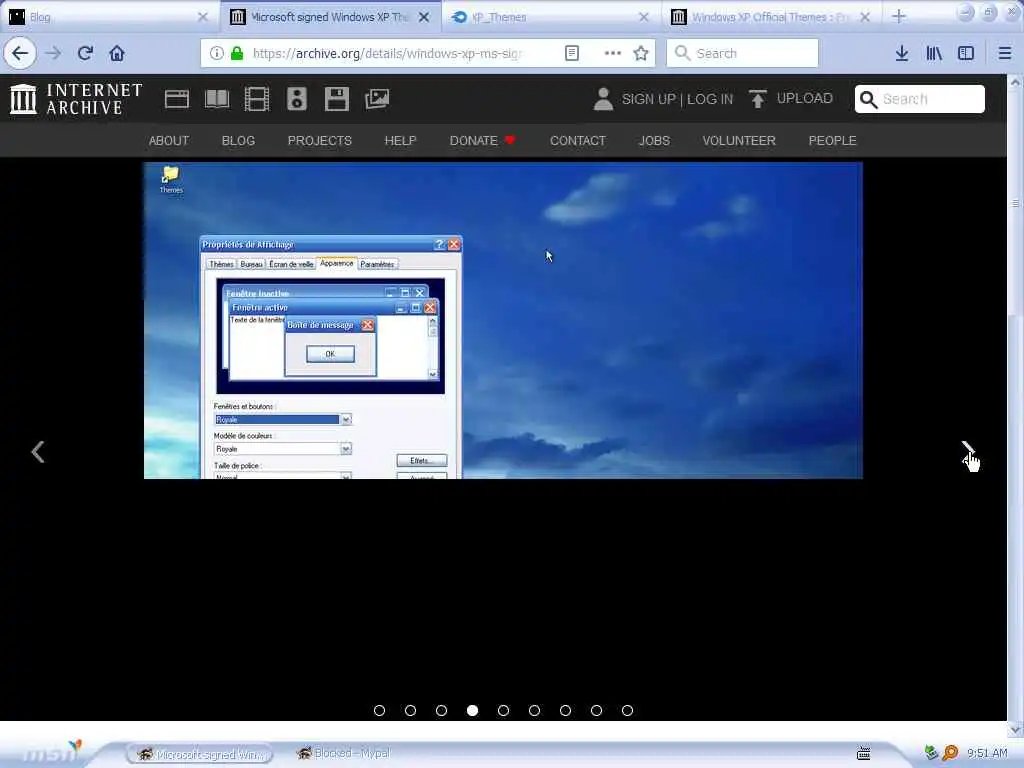Open the Software floppy disk icon

[x=337, y=99]
